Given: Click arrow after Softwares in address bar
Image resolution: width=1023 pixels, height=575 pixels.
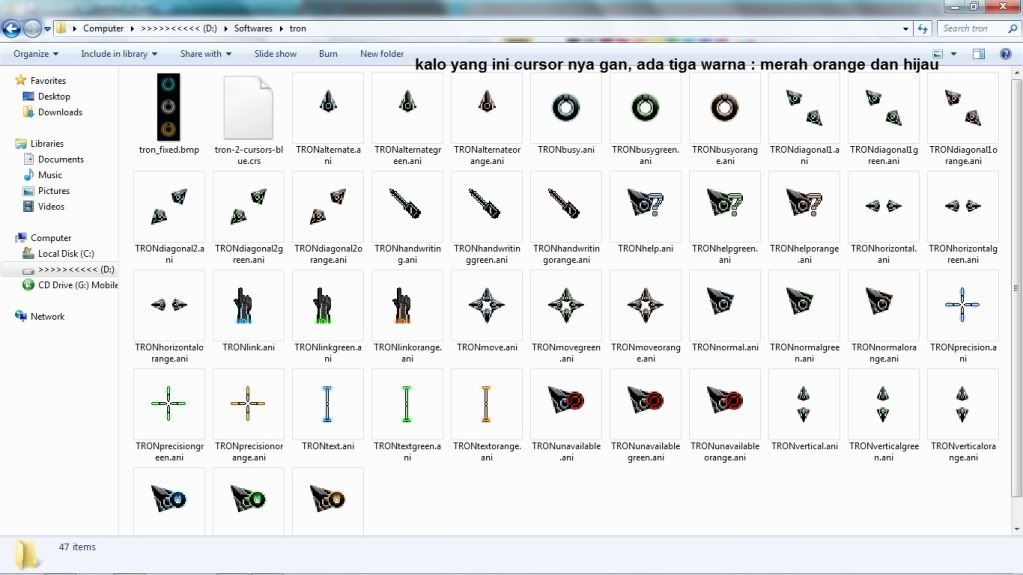Looking at the screenshot, I should click(x=282, y=29).
